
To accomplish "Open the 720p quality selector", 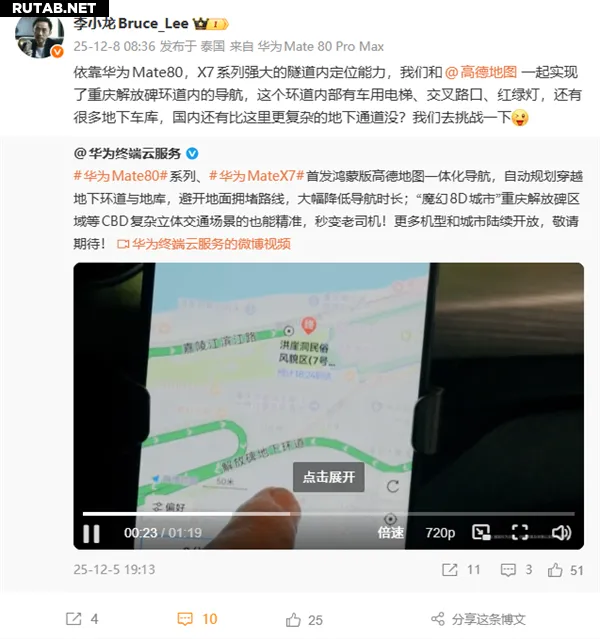I will point(440,533).
